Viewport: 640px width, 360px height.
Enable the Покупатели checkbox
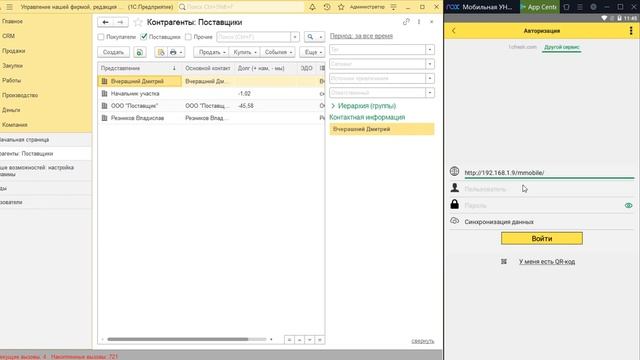pos(101,37)
